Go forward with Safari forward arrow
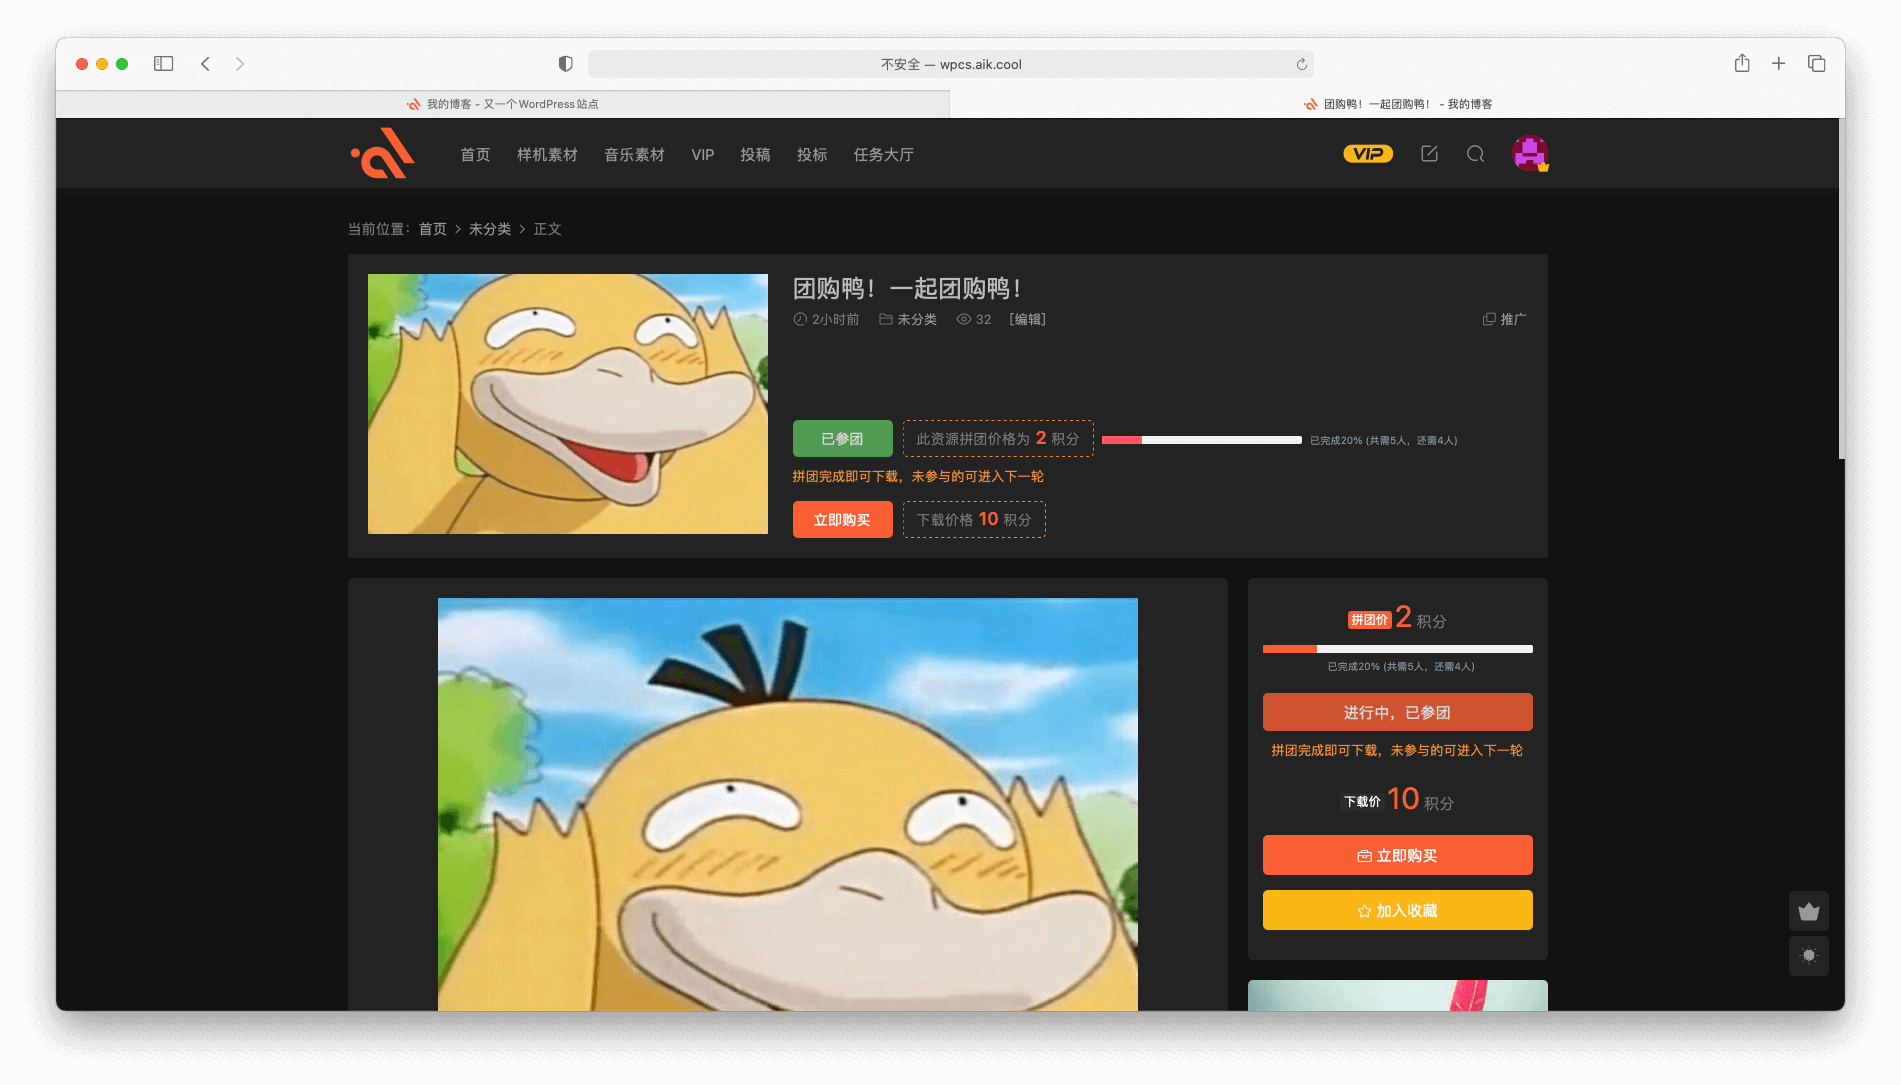 tap(239, 64)
